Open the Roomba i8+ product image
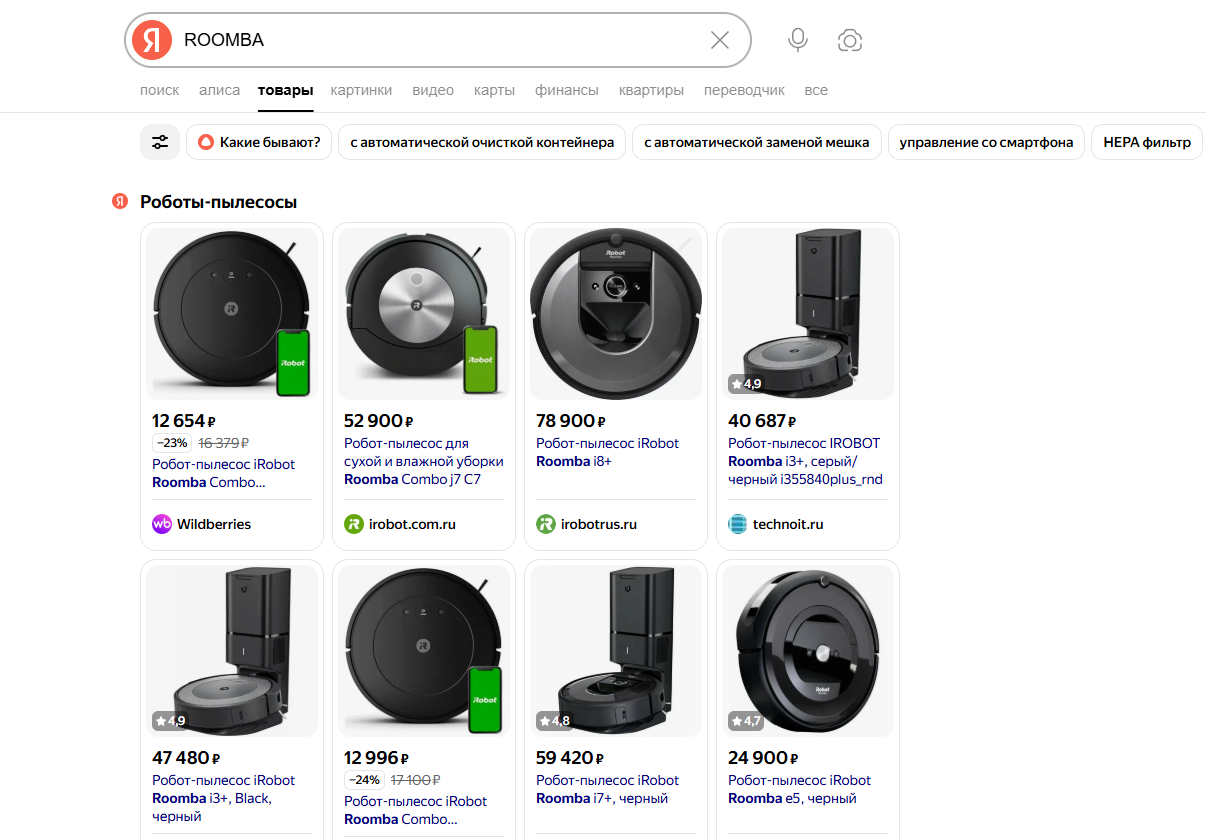The width and height of the screenshot is (1206, 839). [x=616, y=314]
